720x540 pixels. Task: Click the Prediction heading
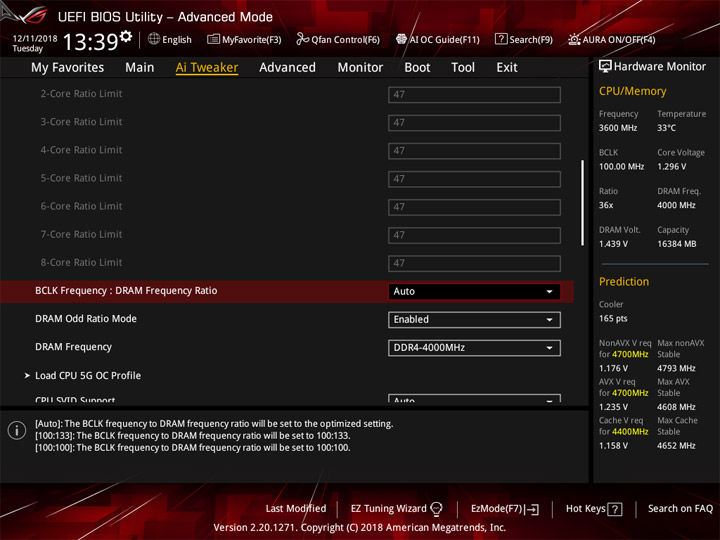coord(624,281)
